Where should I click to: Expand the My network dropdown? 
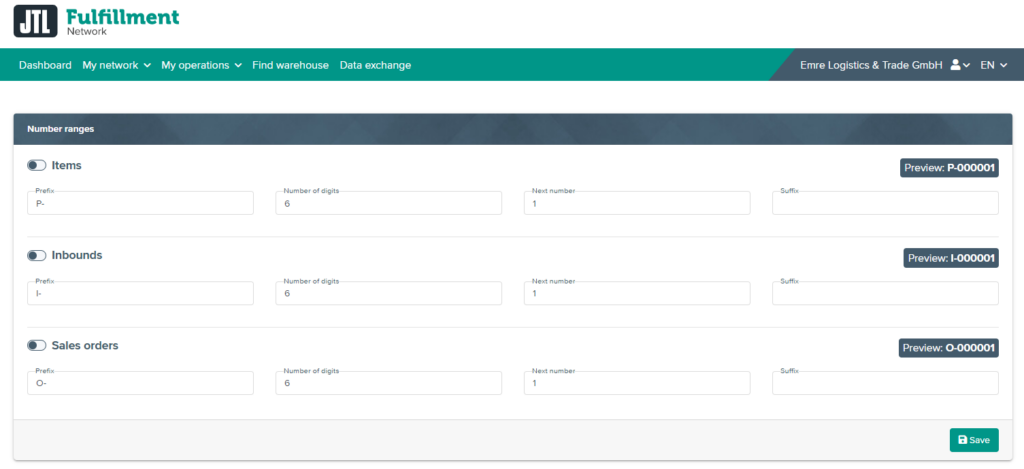(116, 65)
